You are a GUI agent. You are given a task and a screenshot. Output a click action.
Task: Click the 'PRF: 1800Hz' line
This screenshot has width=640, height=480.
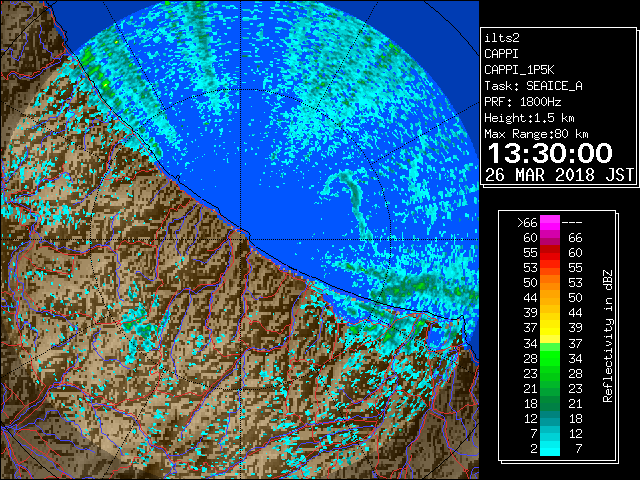pos(522,102)
